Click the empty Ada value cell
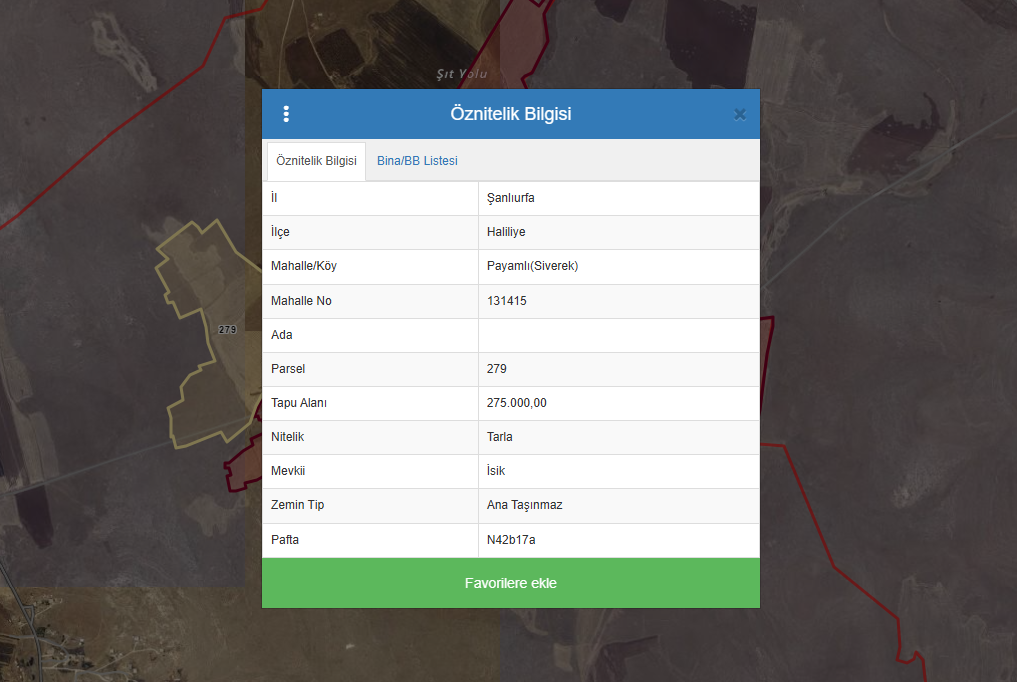 pos(618,335)
